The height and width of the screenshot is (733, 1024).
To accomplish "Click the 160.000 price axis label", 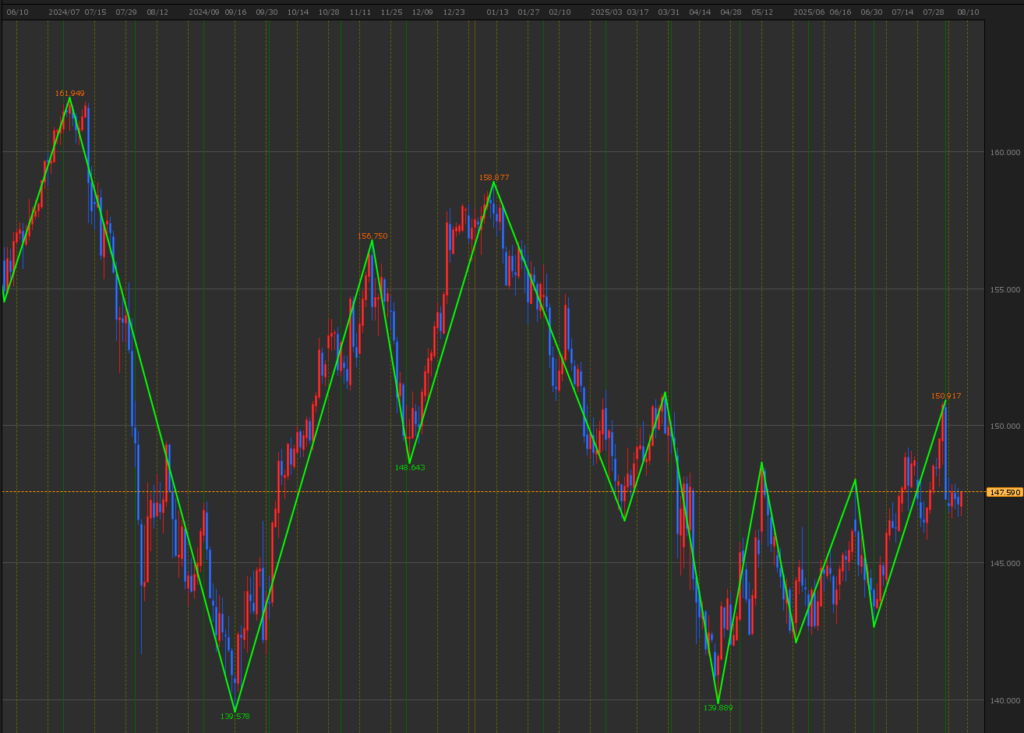I will point(1004,152).
